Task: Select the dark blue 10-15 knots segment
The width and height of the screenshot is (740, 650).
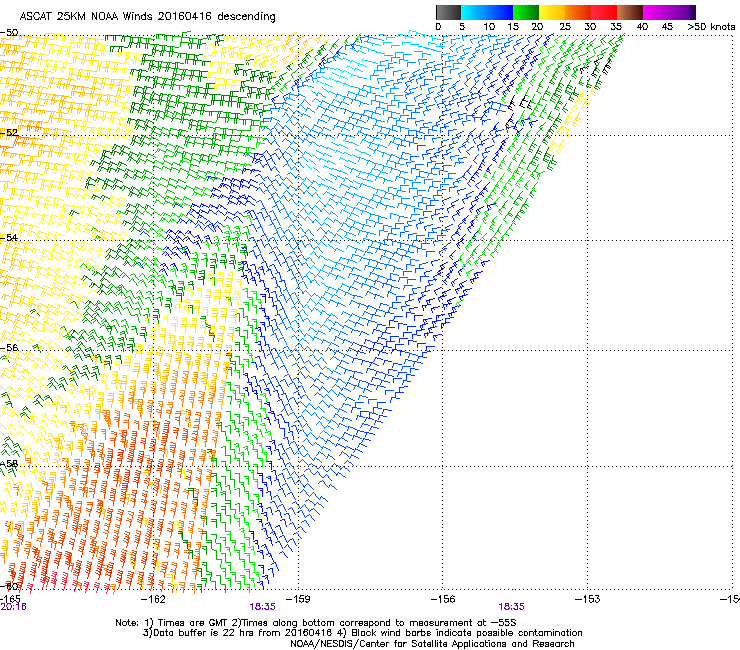Action: (500, 12)
